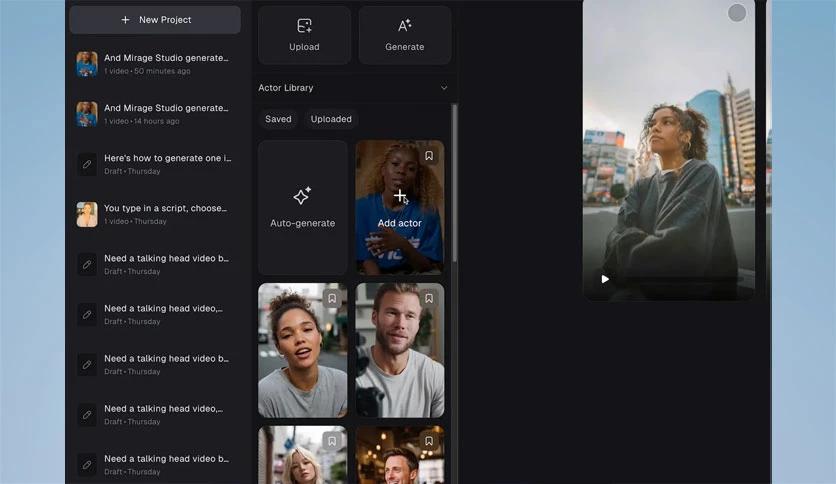Click pencil icon of 'Here's how to generate' draft
This screenshot has height=484, width=836.
(86, 164)
